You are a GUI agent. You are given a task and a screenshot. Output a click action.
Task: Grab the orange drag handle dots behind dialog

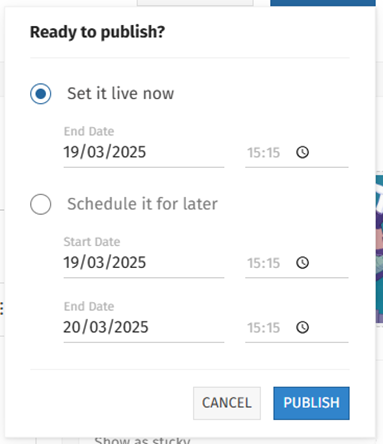(2, 309)
